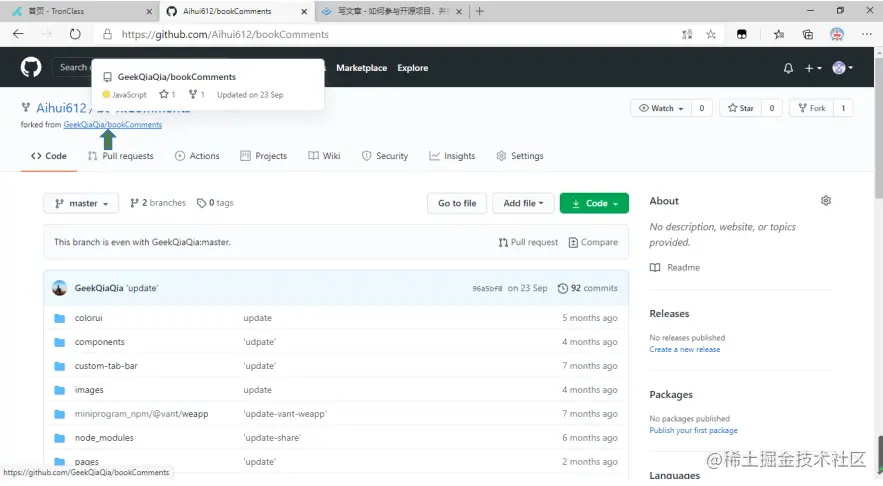
Task: Open 'update-share' commit message
Action: [x=272, y=438]
